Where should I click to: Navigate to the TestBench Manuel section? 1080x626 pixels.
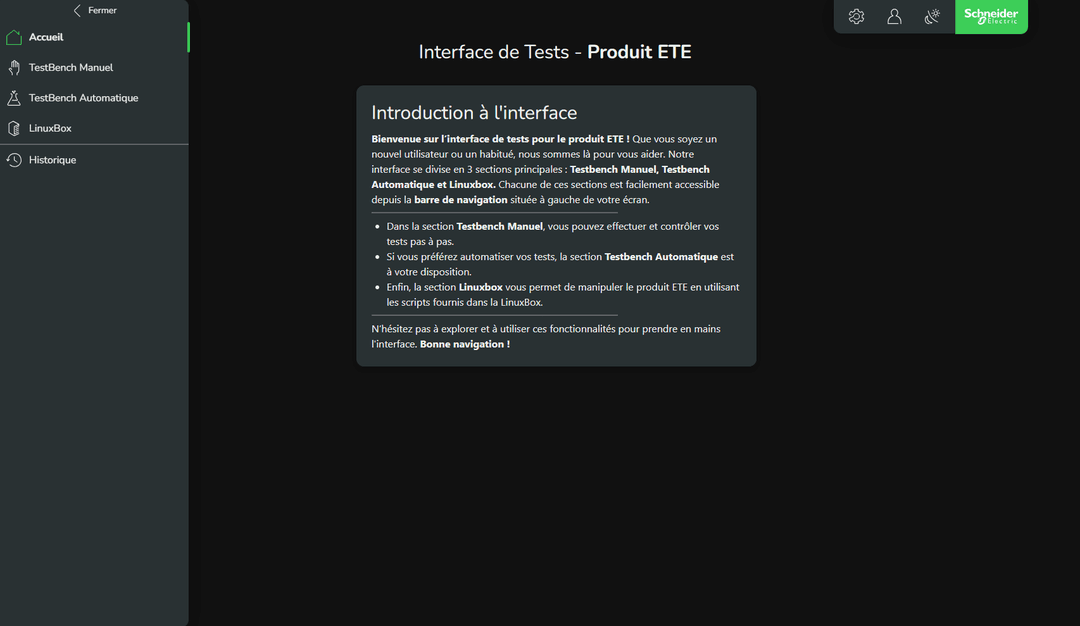point(70,67)
